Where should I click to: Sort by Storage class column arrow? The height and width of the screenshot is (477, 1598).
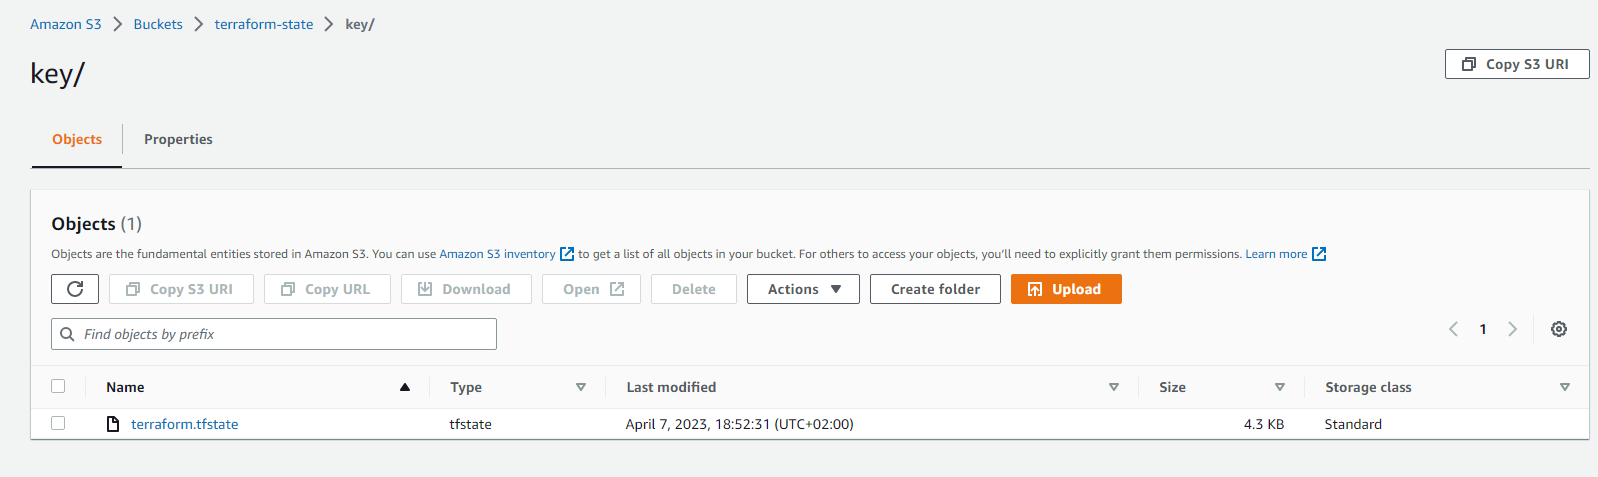click(1565, 387)
